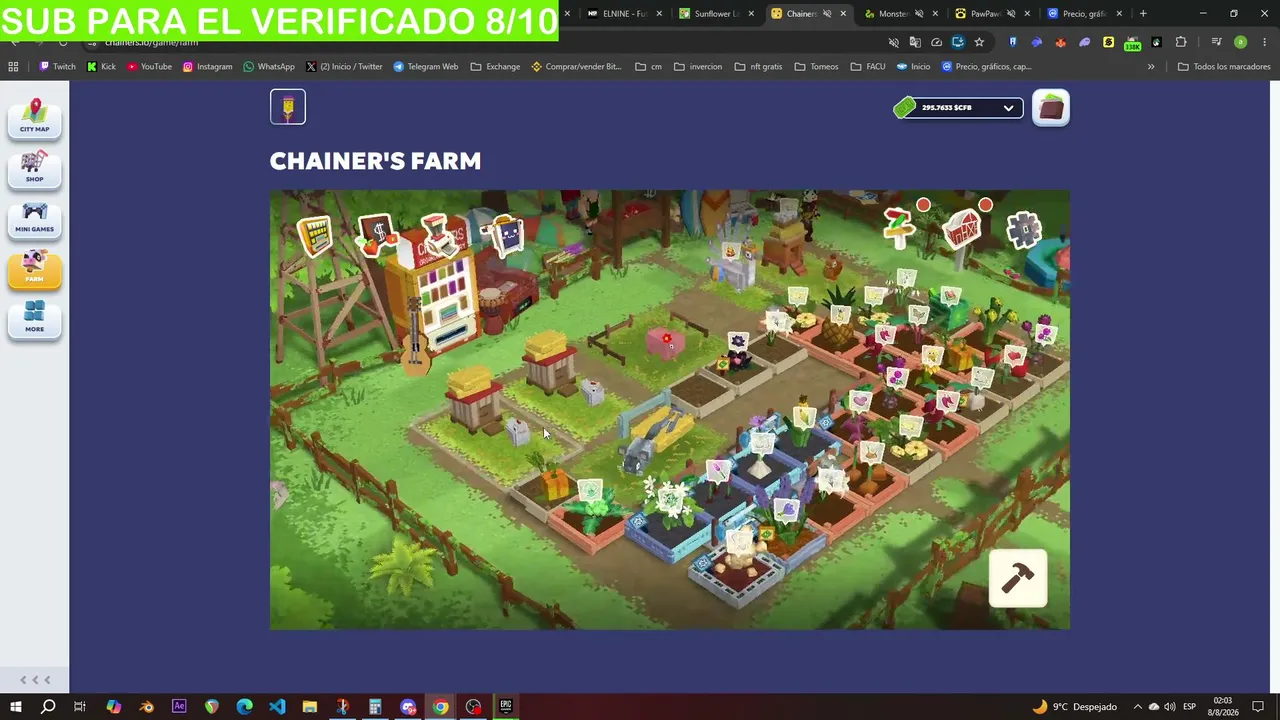The image size is (1280, 720).
Task: Open the browser apps grid icon
Action: 13,67
